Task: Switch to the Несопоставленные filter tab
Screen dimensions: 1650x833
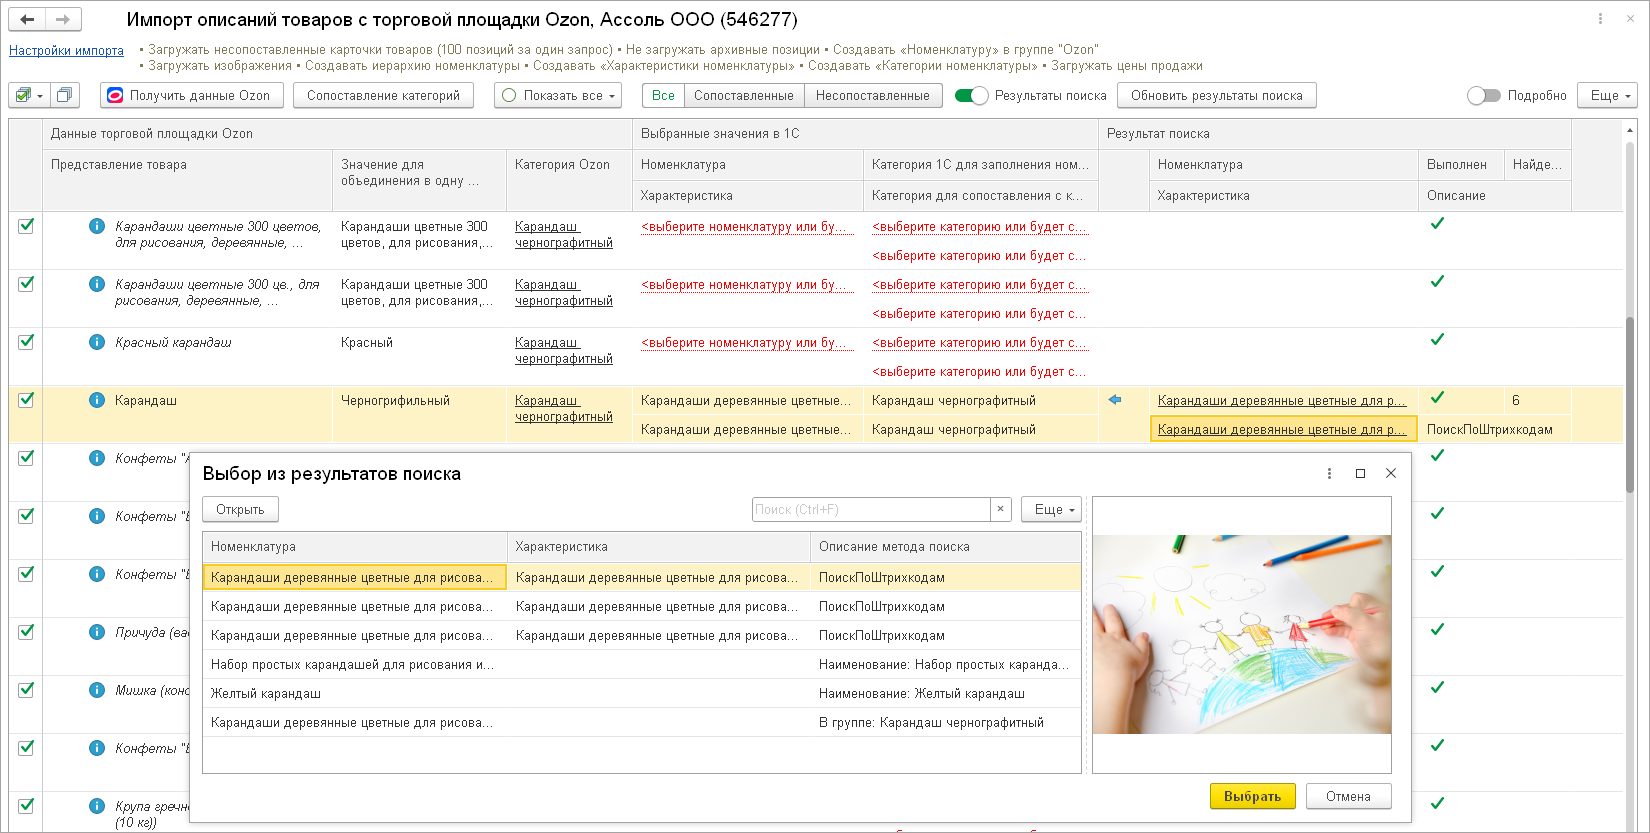Action: (872, 95)
